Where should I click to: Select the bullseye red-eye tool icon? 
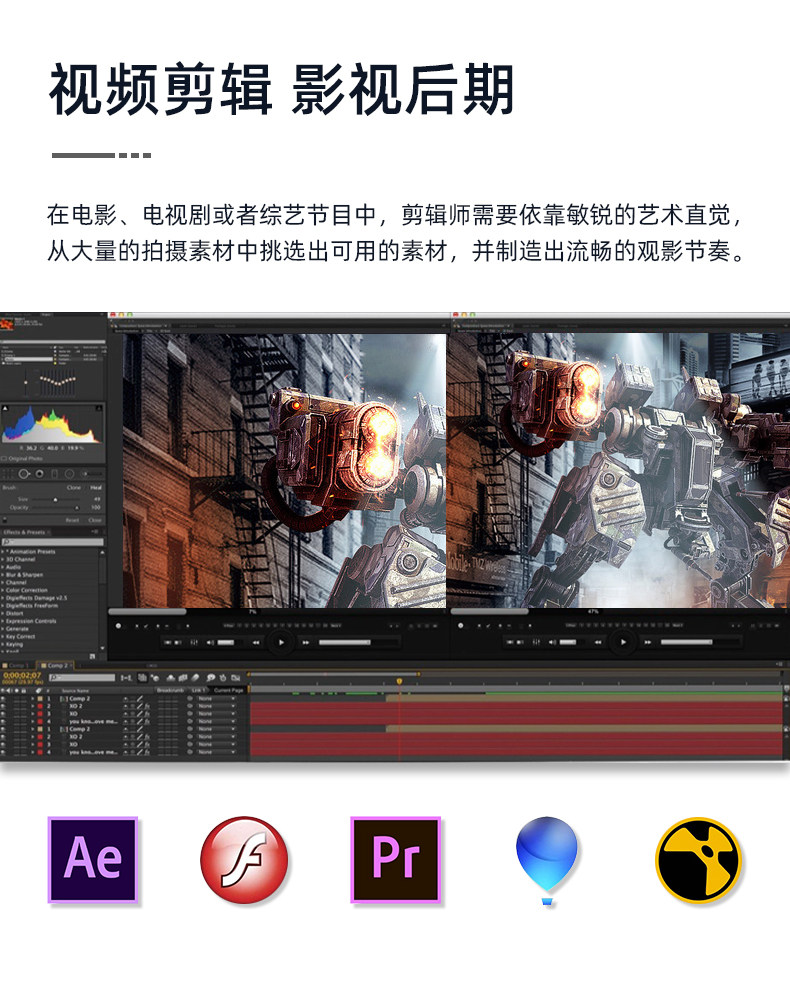pyautogui.click(x=40, y=474)
